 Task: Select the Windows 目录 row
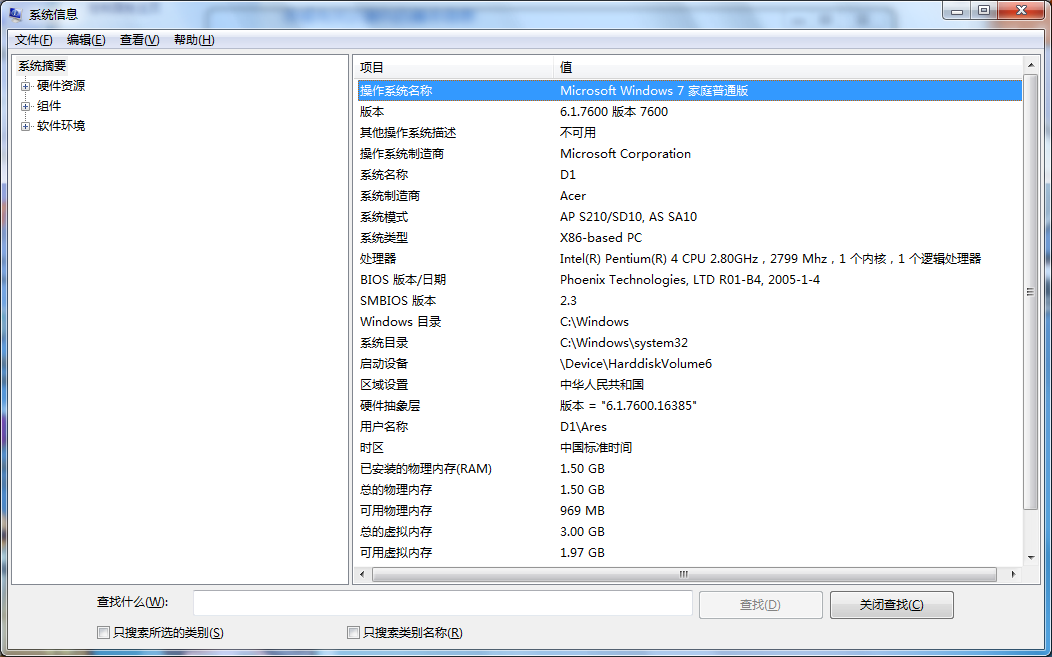click(689, 321)
